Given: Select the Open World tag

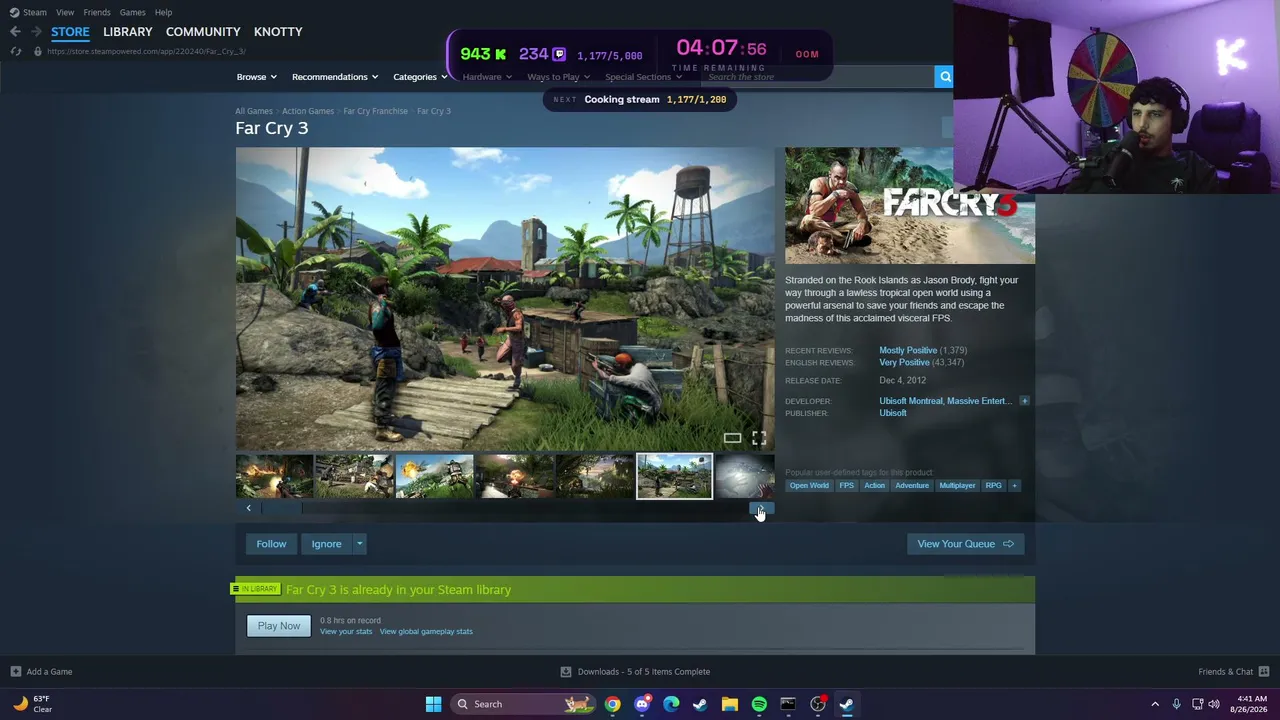Looking at the screenshot, I should tap(809, 486).
